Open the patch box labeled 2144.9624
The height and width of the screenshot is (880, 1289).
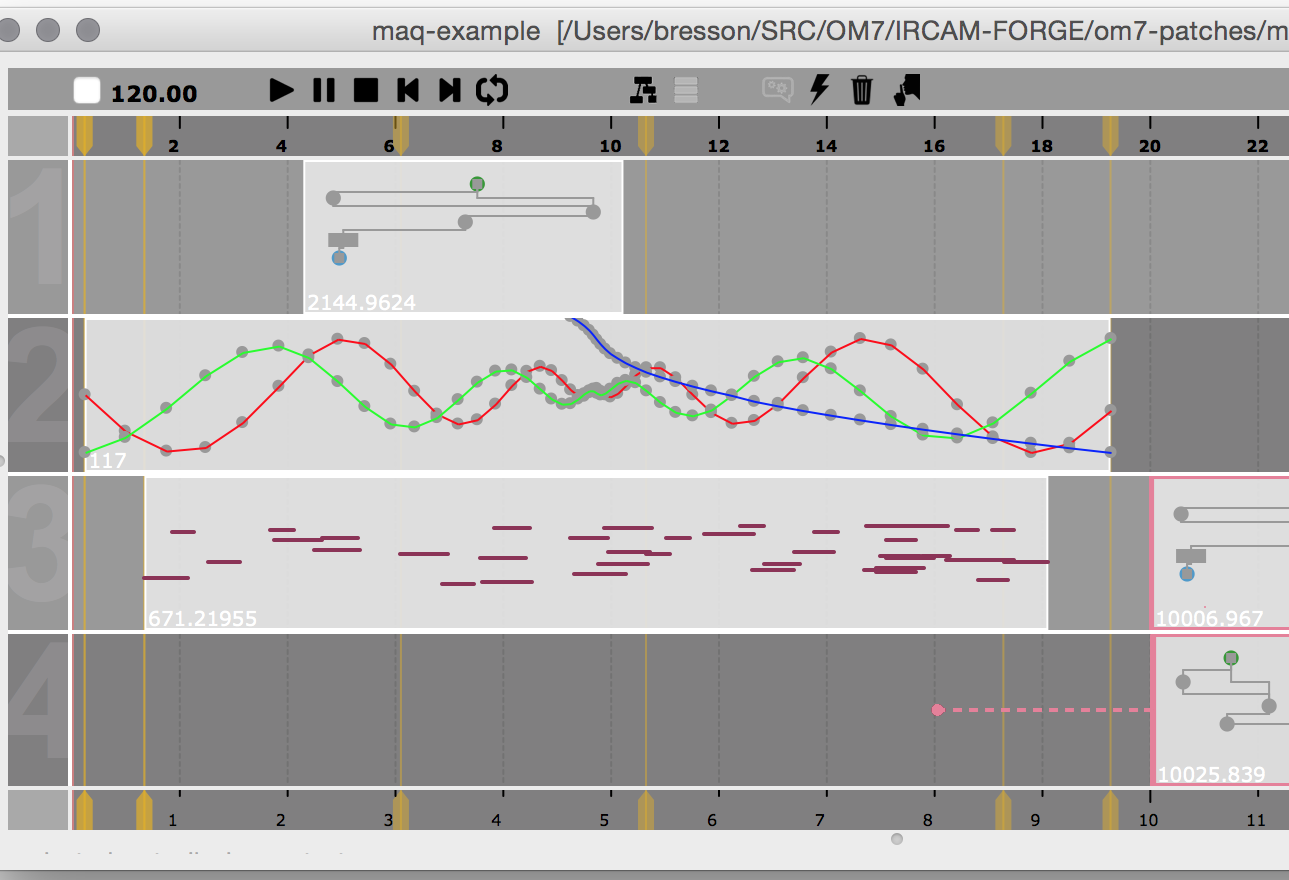[x=463, y=237]
